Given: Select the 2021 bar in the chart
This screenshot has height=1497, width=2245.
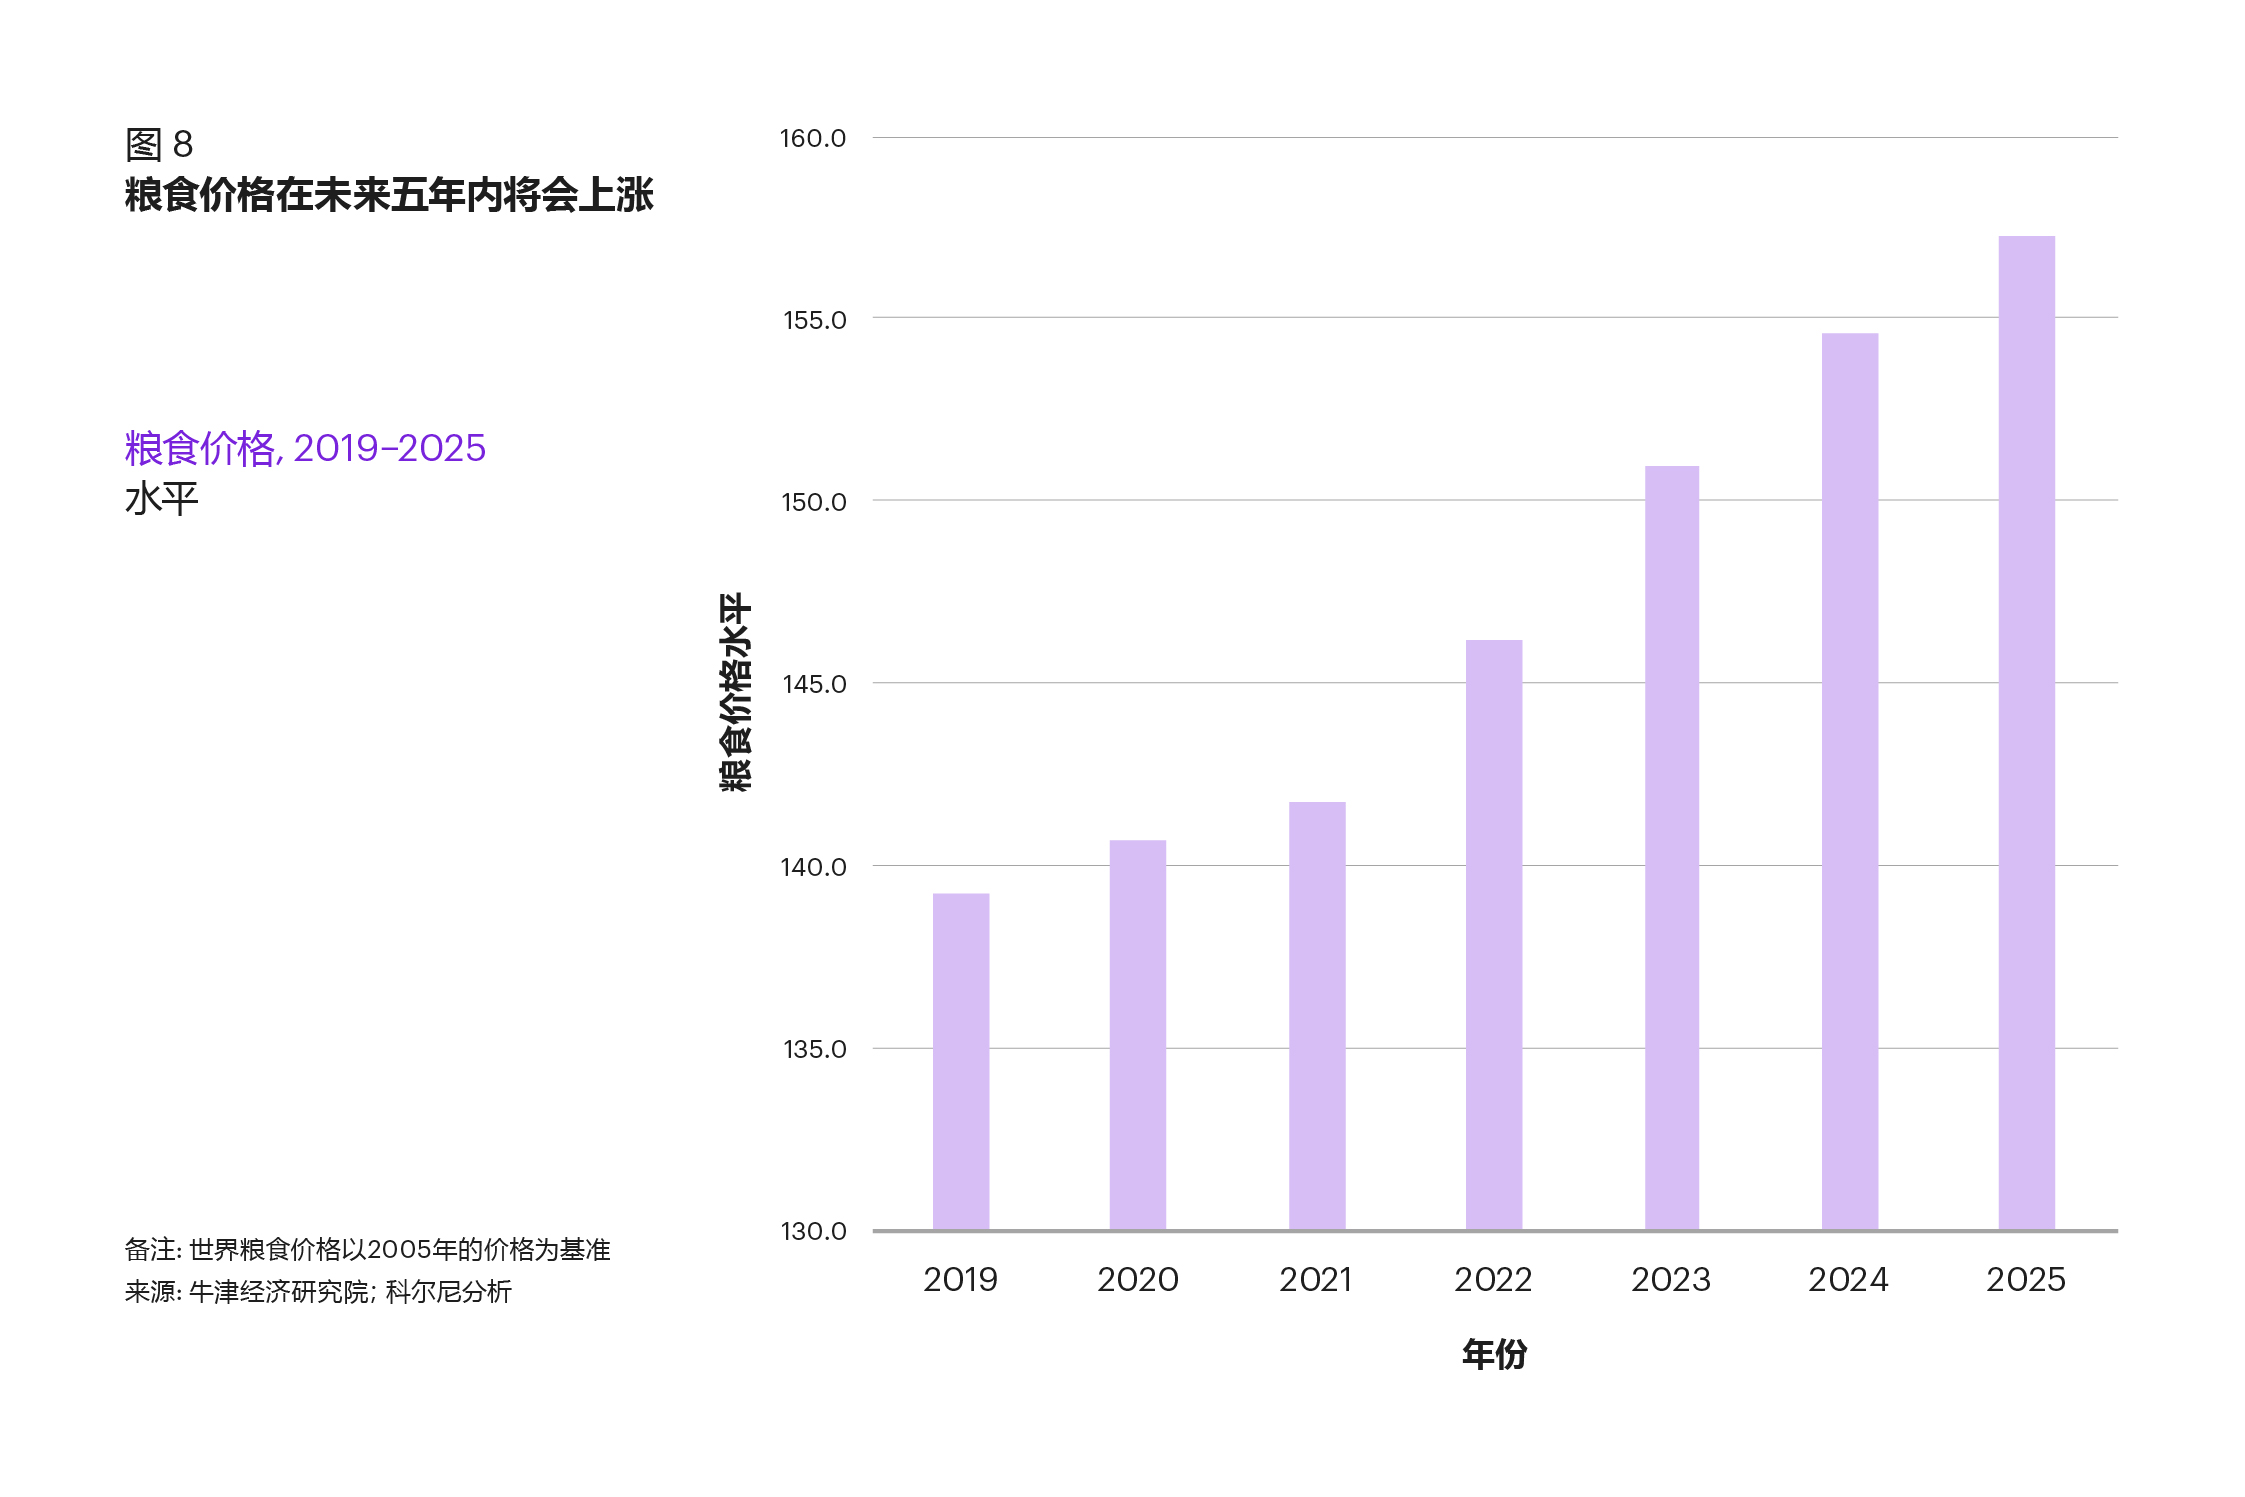Looking at the screenshot, I should click(1315, 1020).
